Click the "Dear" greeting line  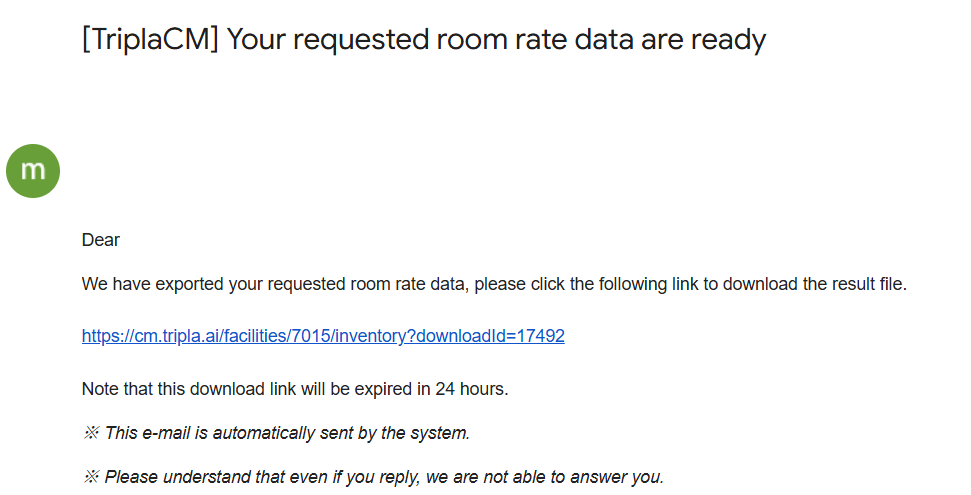[x=101, y=240]
